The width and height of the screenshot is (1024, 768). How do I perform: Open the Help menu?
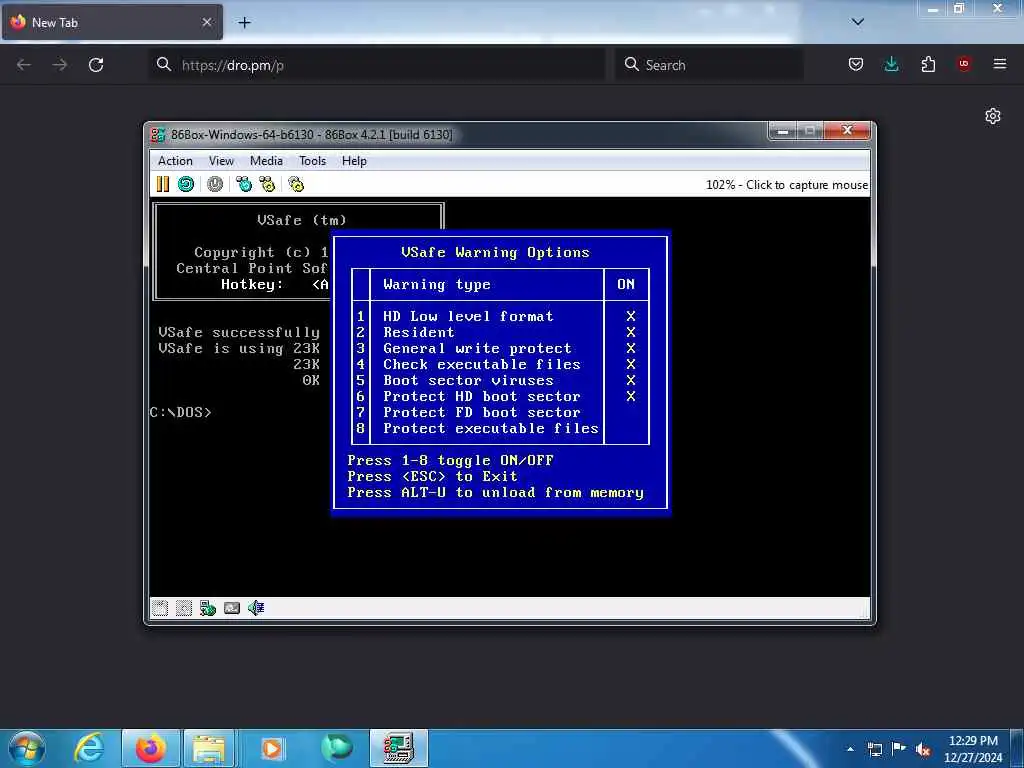pyautogui.click(x=354, y=161)
